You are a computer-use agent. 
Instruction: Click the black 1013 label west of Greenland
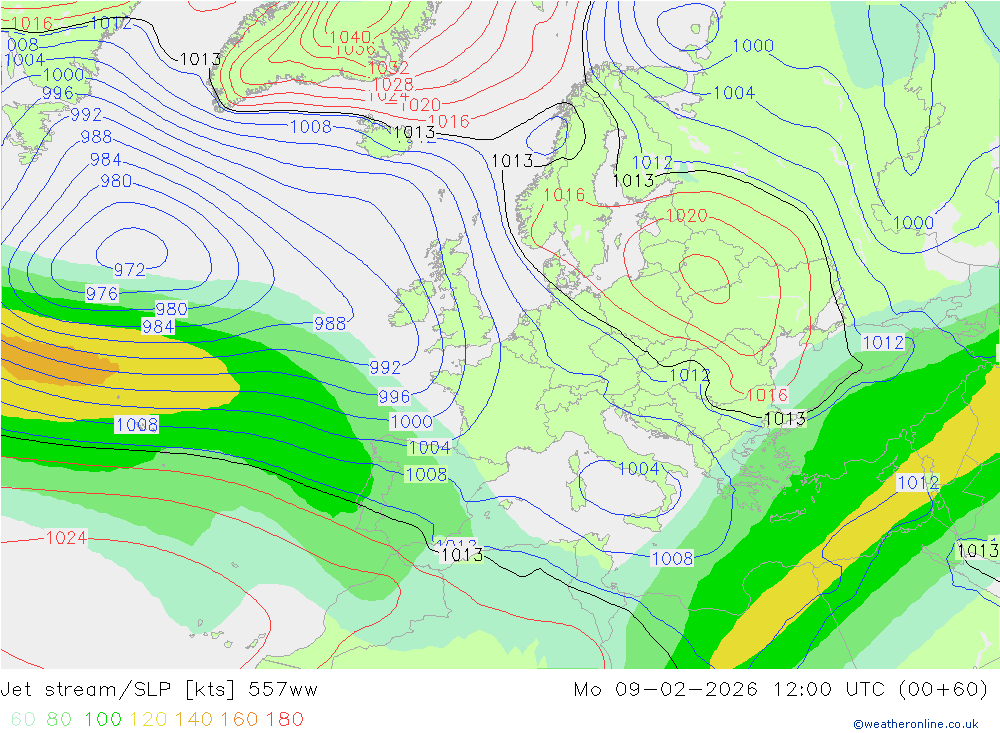pyautogui.click(x=200, y=59)
